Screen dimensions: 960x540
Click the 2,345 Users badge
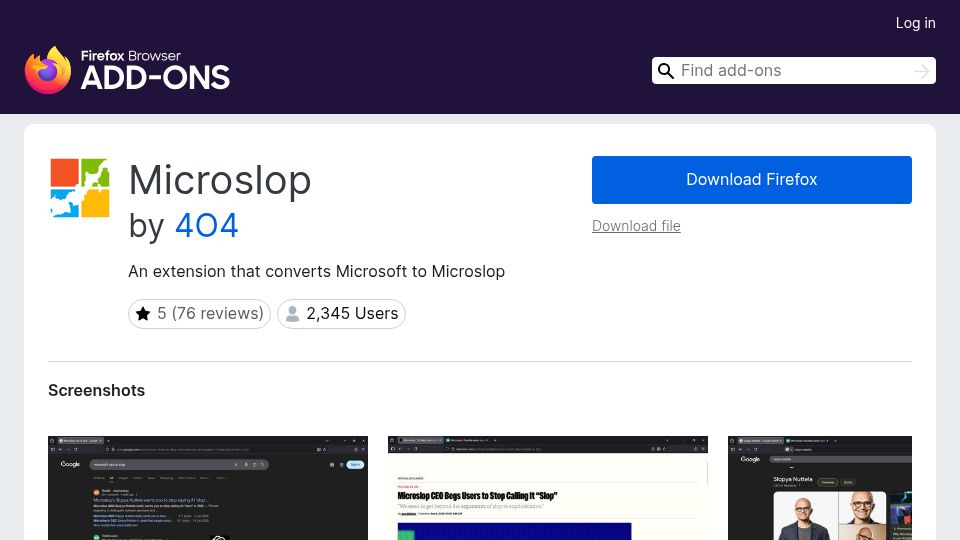pos(341,313)
